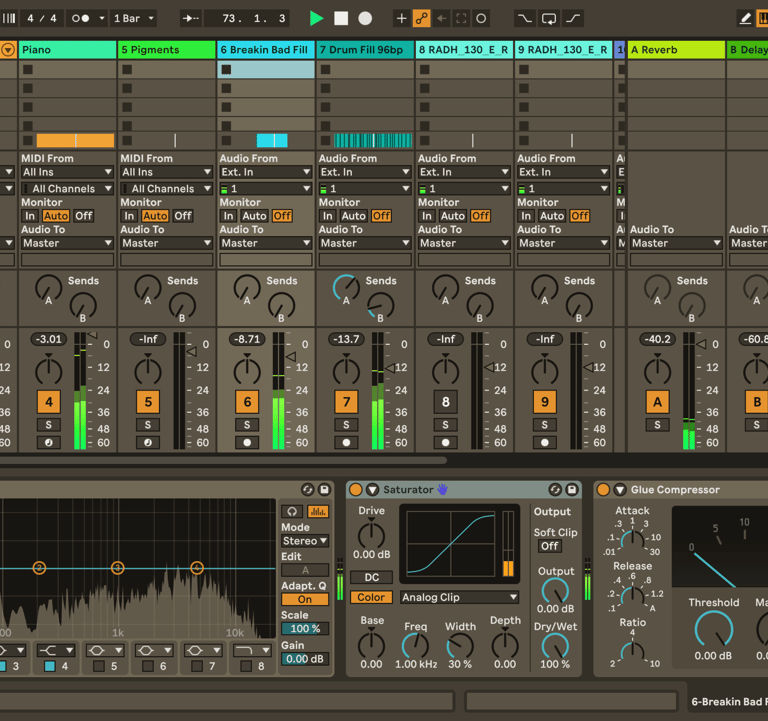Image resolution: width=768 pixels, height=721 pixels.
Task: Enable Saturator DC filter button
Action: click(x=371, y=577)
